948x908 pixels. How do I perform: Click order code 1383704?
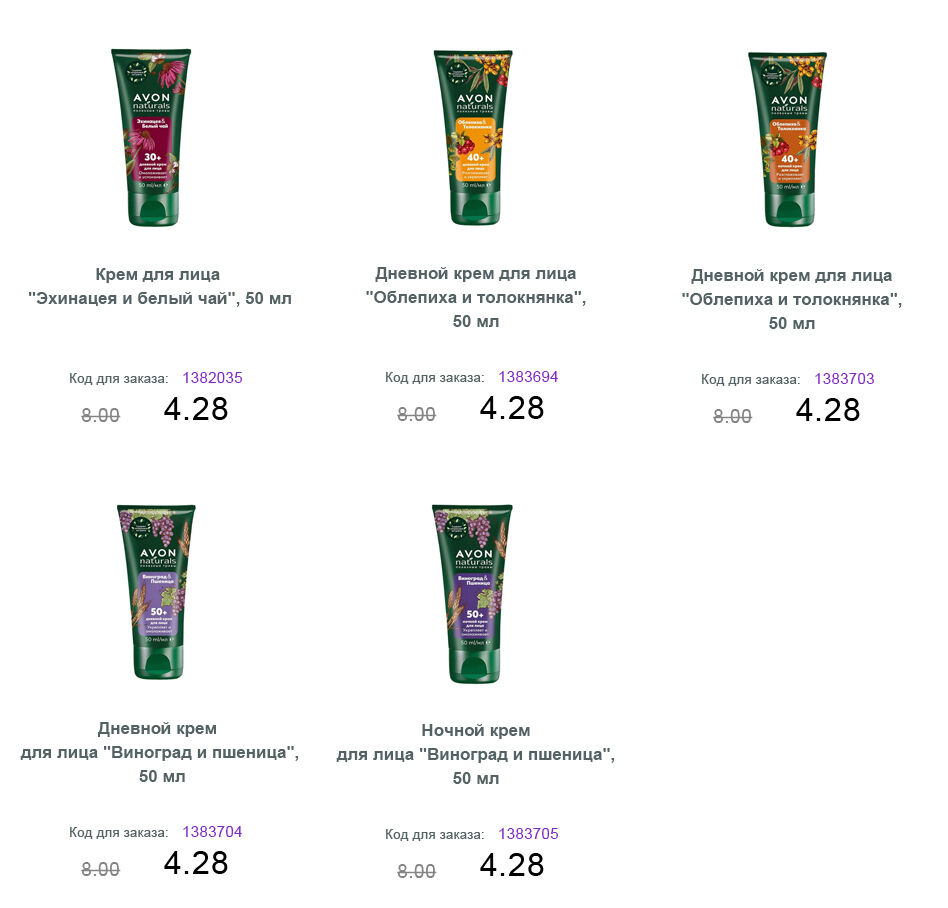pyautogui.click(x=212, y=832)
